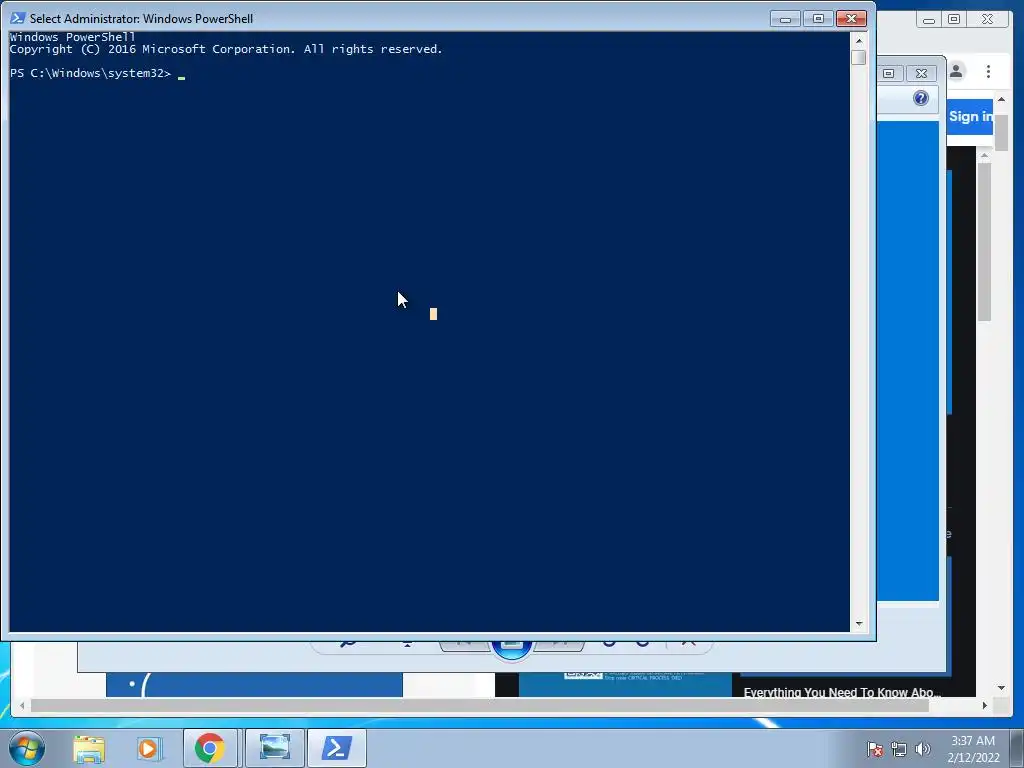
Task: Click the Show desktop button at the taskbar edge
Action: 1017,748
